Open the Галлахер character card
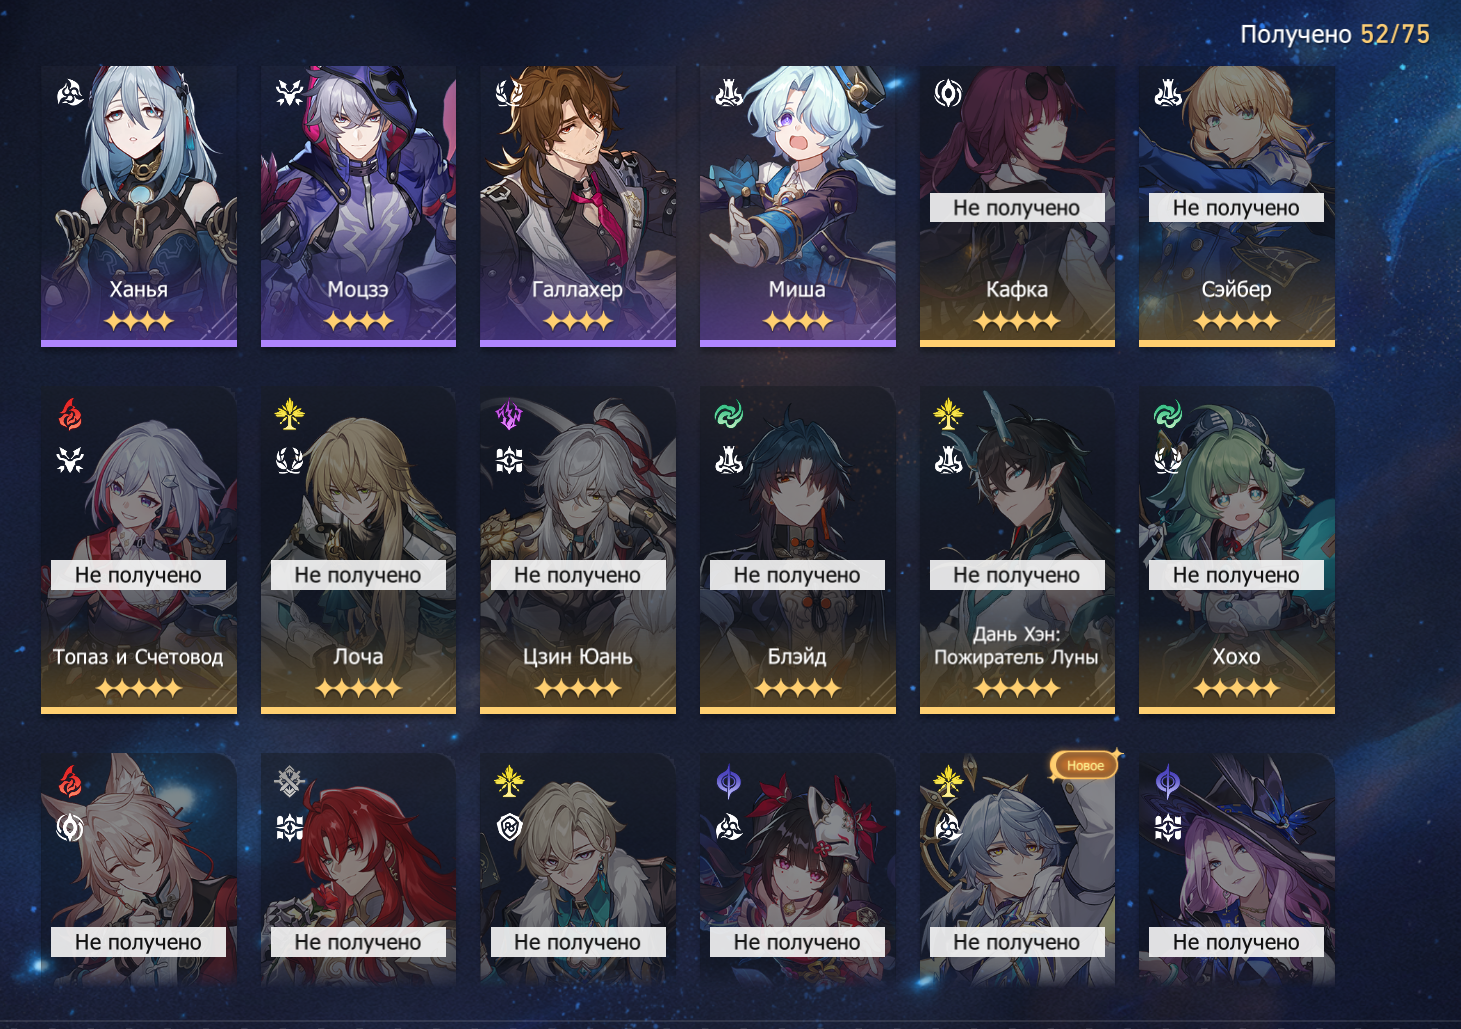This screenshot has height=1029, width=1461. 578,206
